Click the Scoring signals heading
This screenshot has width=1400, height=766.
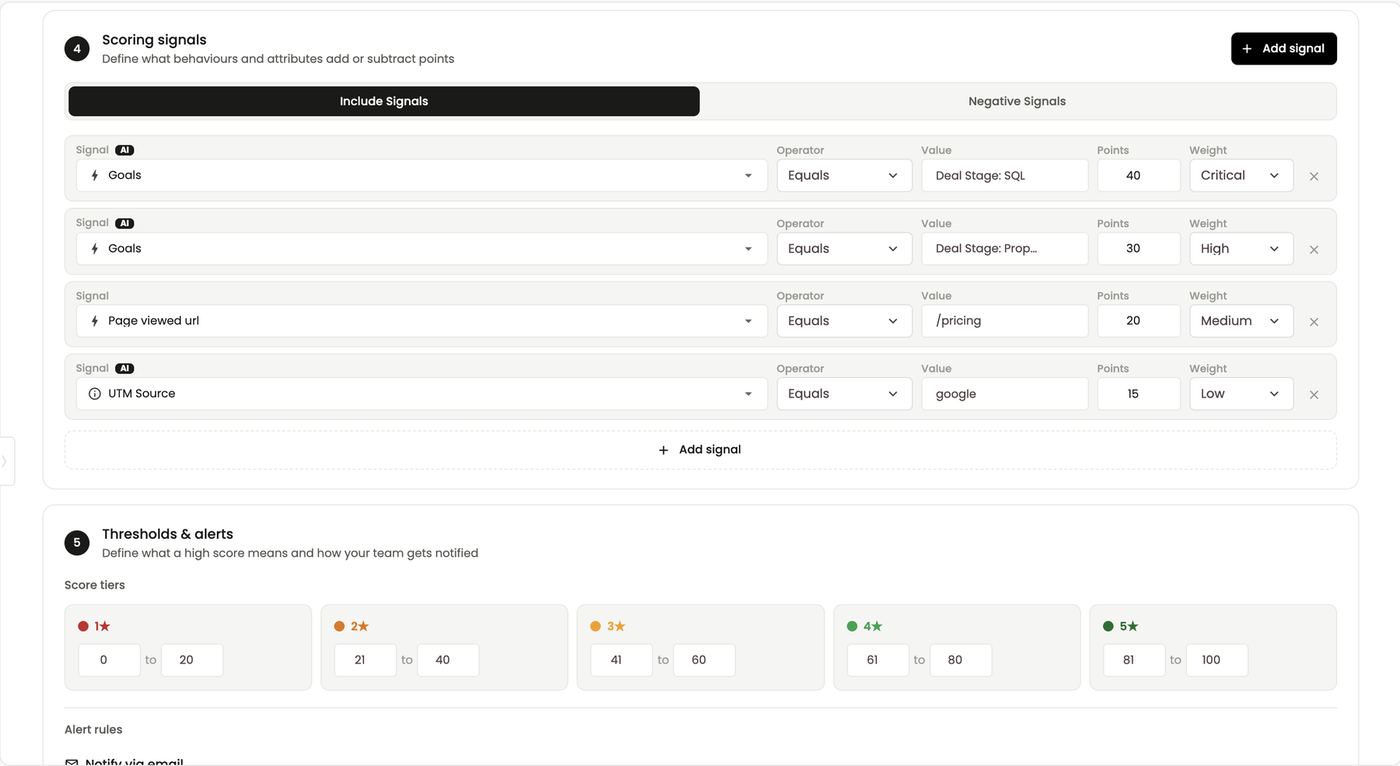pos(154,40)
